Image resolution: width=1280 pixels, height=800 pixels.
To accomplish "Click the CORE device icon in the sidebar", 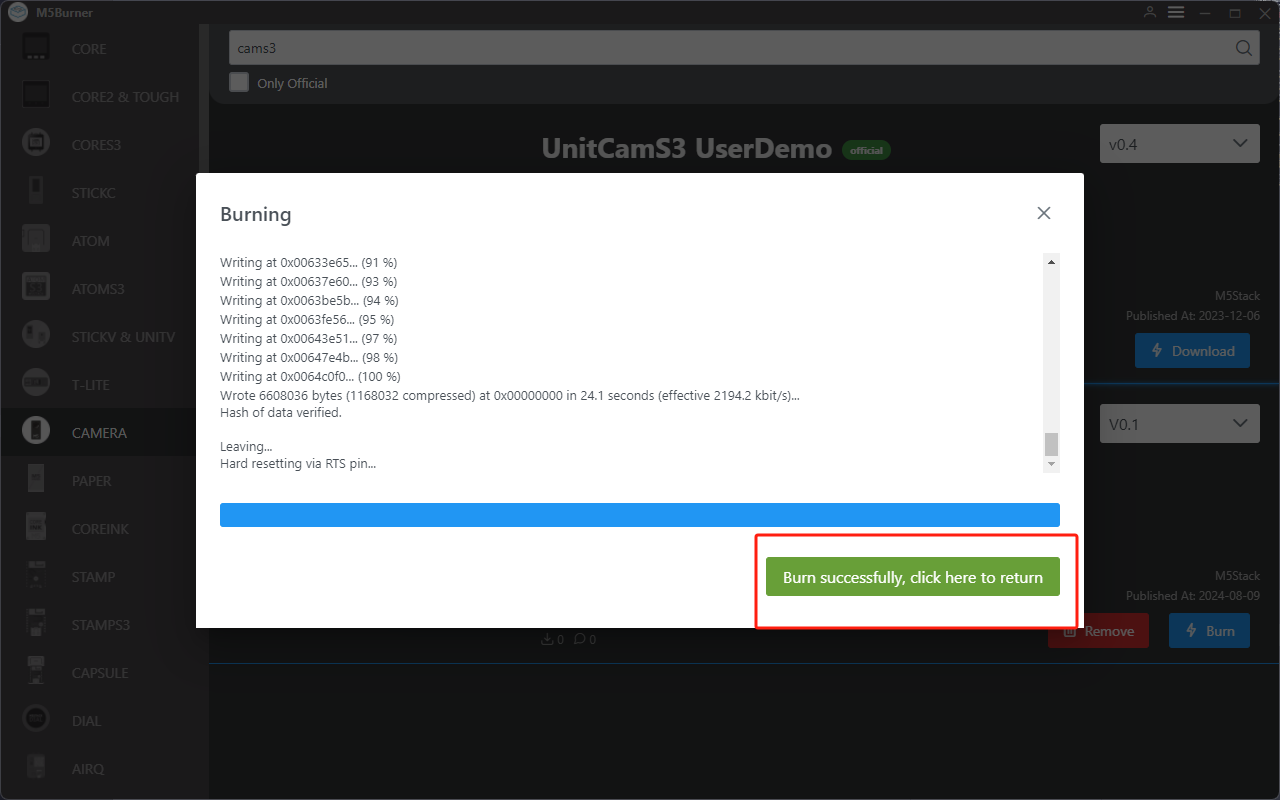I will [36, 47].
